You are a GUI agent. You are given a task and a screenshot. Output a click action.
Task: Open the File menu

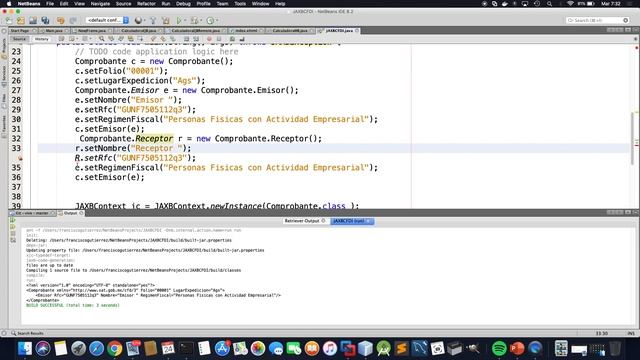[x=50, y=4]
